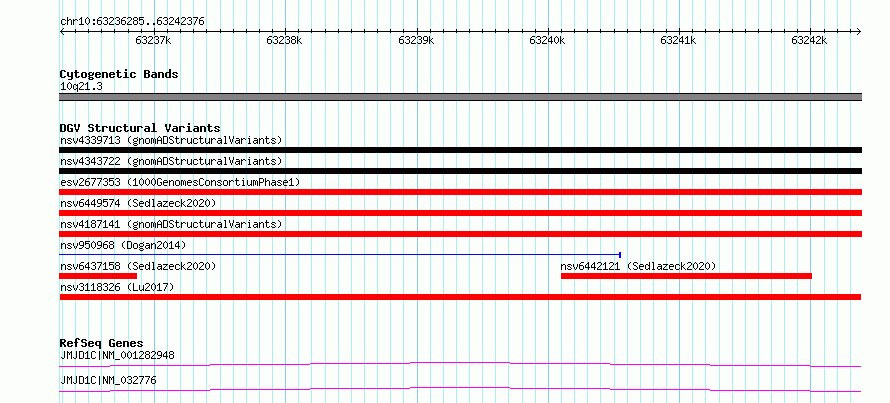Click the Cytogenetic Bands track title
Screen dimensions: 890x403
point(119,74)
